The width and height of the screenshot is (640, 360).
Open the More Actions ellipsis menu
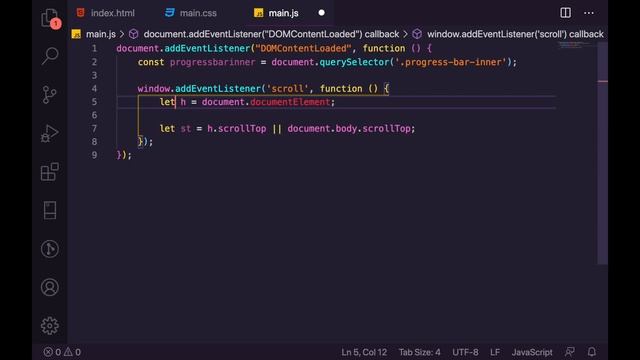[589, 13]
